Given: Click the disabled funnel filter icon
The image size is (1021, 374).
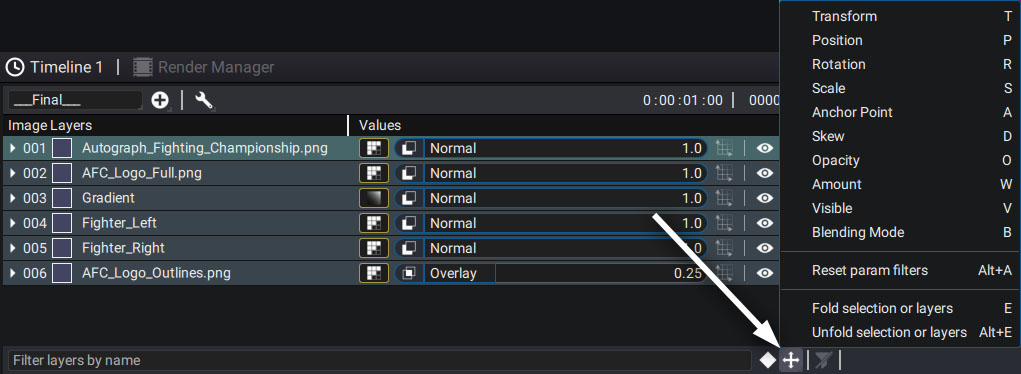Looking at the screenshot, I should pos(824,359).
